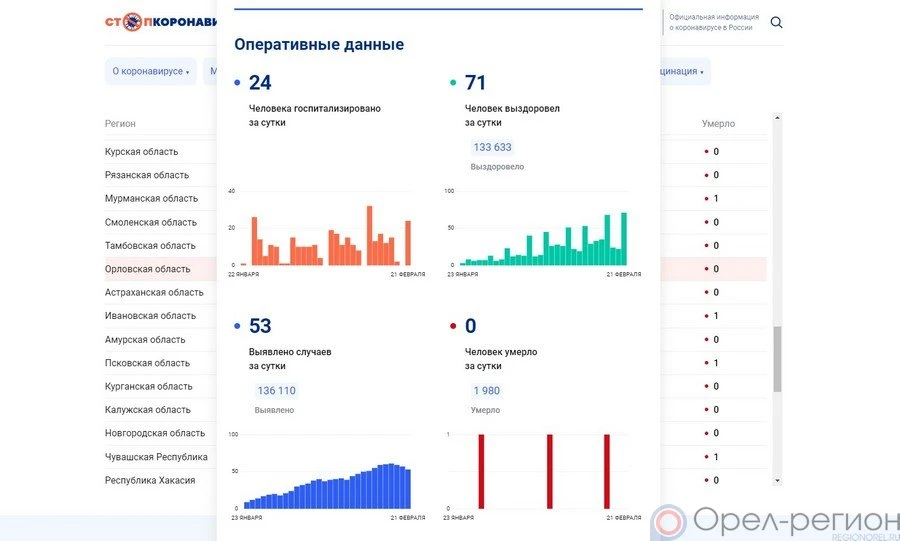Click the Стопкоронавирус site logo
Viewport: 900px width, 541px height.
(160, 22)
